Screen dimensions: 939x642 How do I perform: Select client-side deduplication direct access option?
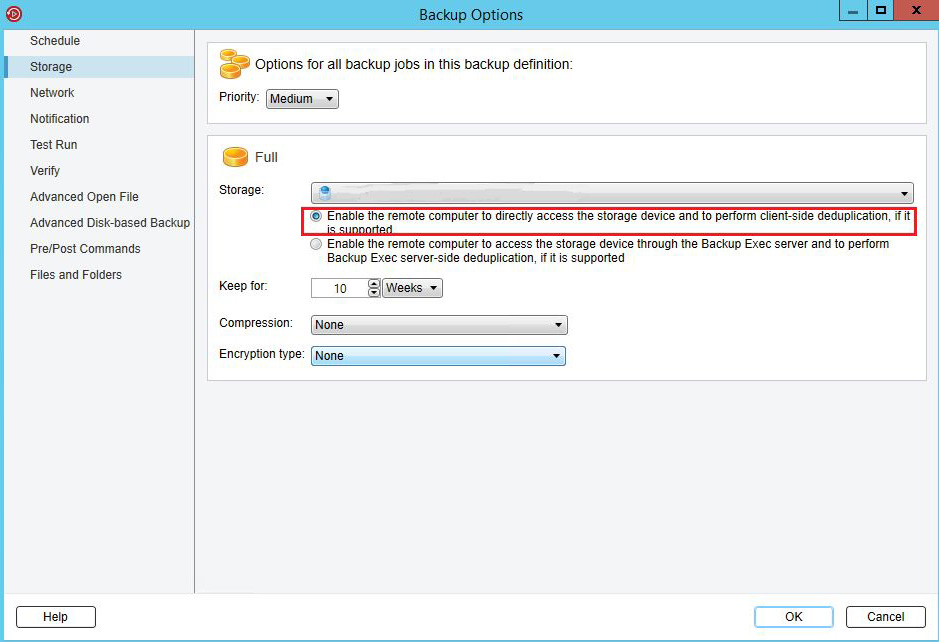pyautogui.click(x=317, y=216)
